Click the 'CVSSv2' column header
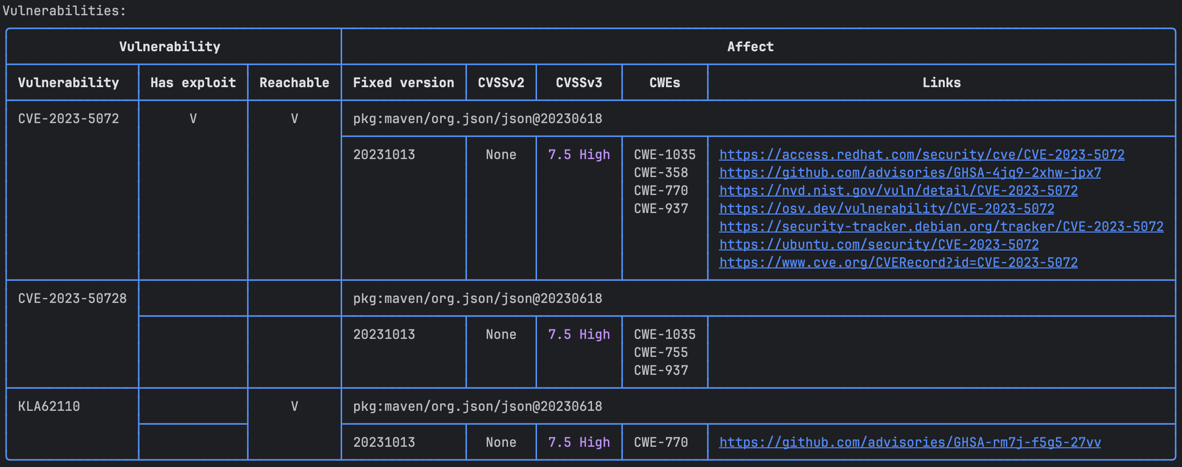 [501, 83]
